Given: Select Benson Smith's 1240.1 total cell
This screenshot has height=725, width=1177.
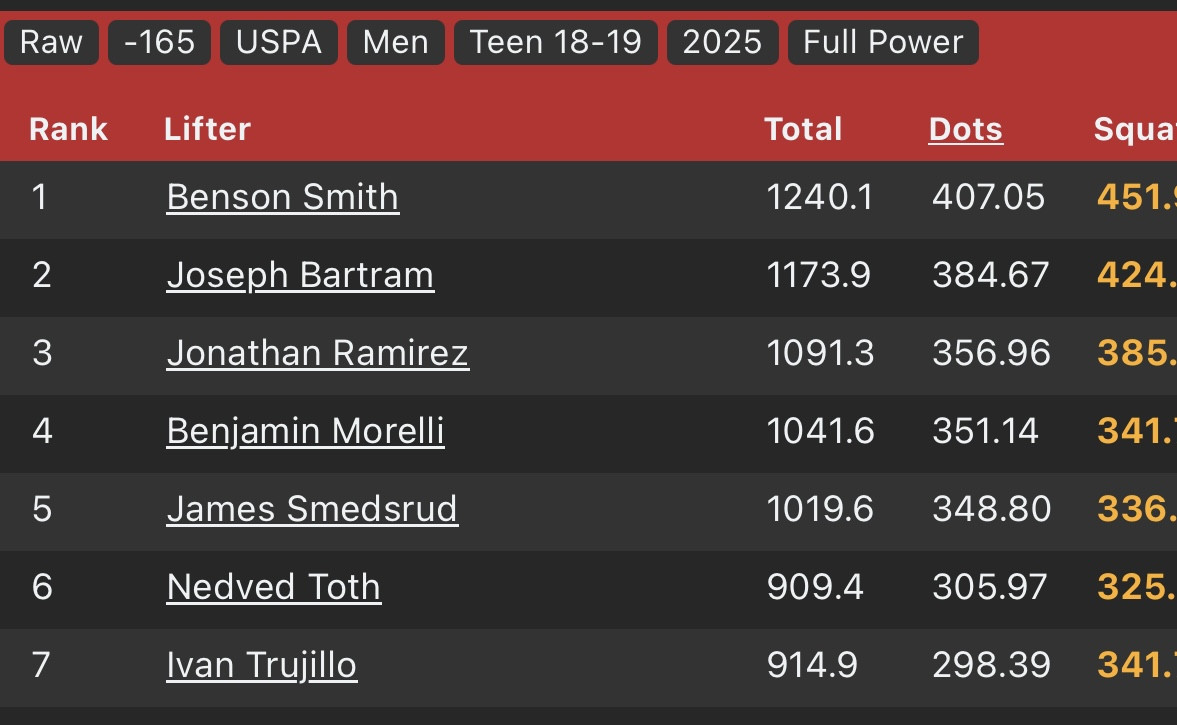Looking at the screenshot, I should pyautogui.click(x=820, y=197).
